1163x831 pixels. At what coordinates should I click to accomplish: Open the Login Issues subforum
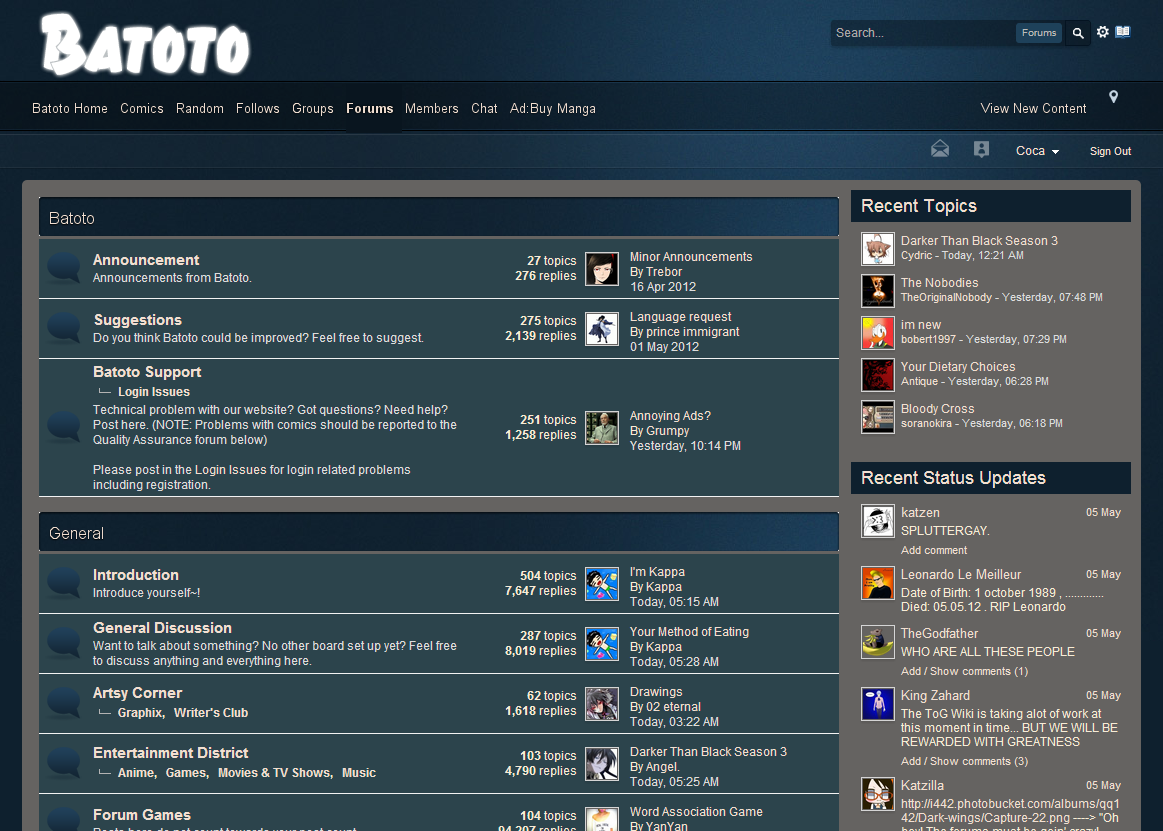(154, 392)
